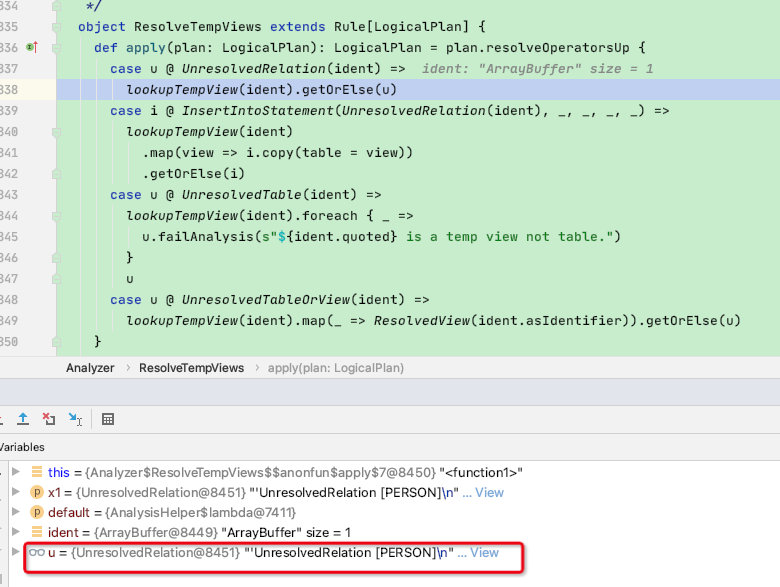Click .map(view => i.copy(table = view)) line

(278, 153)
